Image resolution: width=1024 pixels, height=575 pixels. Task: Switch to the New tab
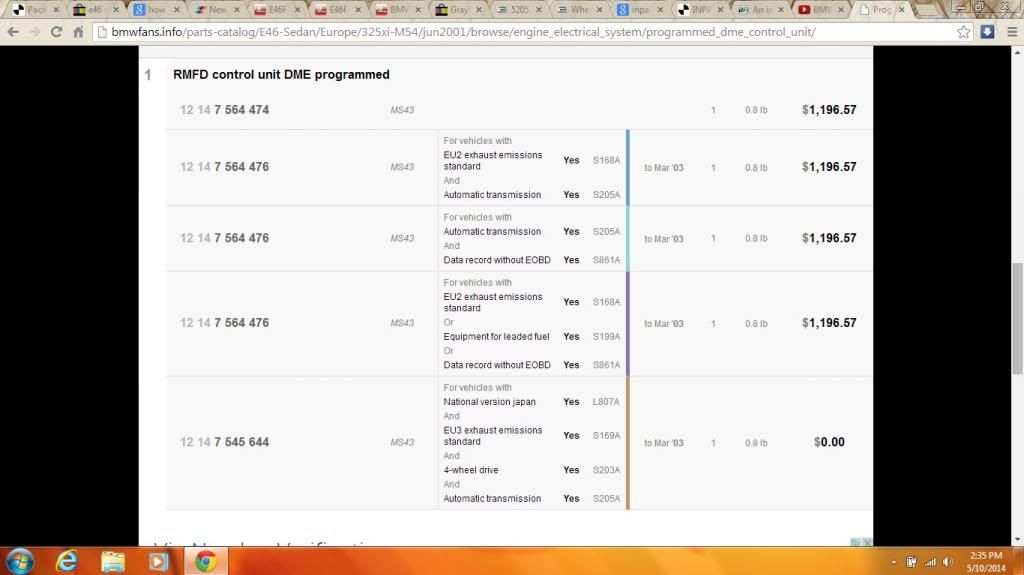217,10
